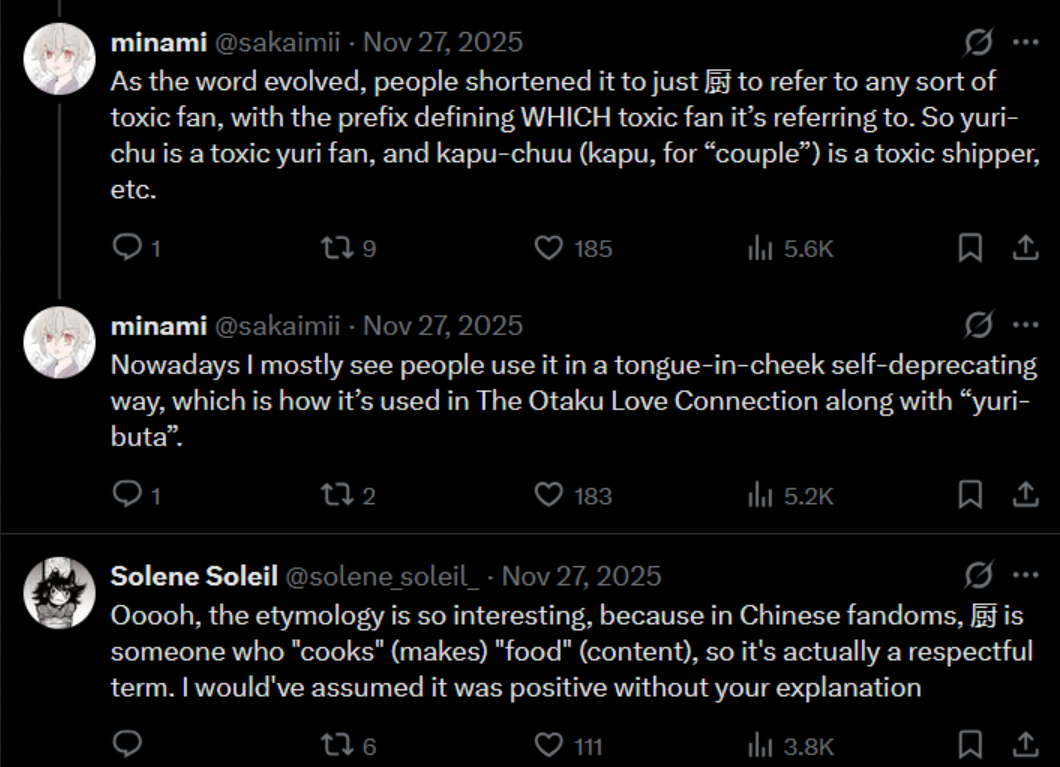Like Solene Soleil's reply with 111 likes
The width and height of the screenshot is (1060, 767).
coord(549,744)
